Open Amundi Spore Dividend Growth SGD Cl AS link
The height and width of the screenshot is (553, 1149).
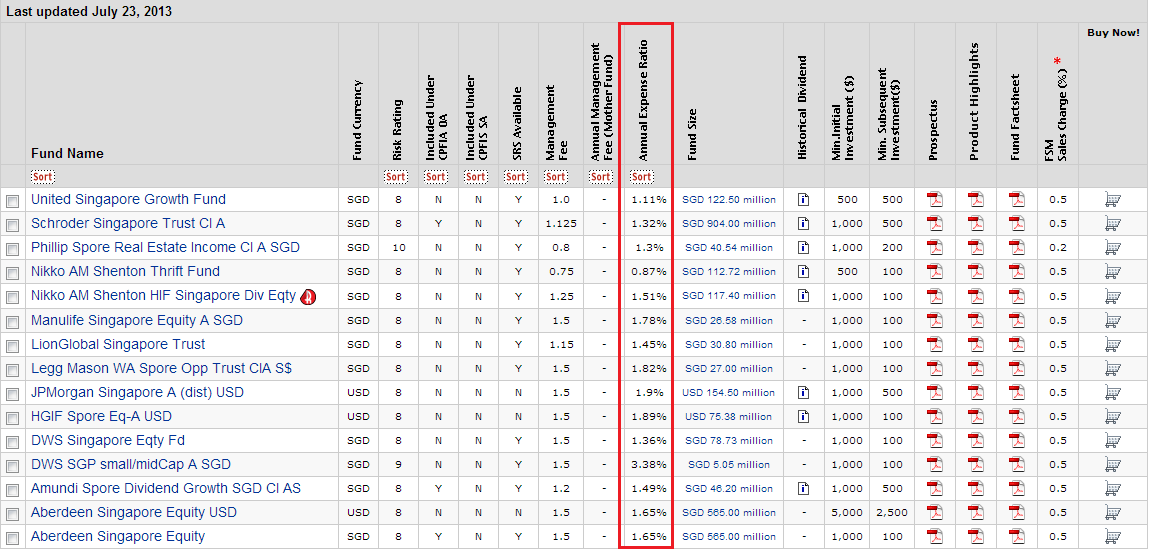166,489
